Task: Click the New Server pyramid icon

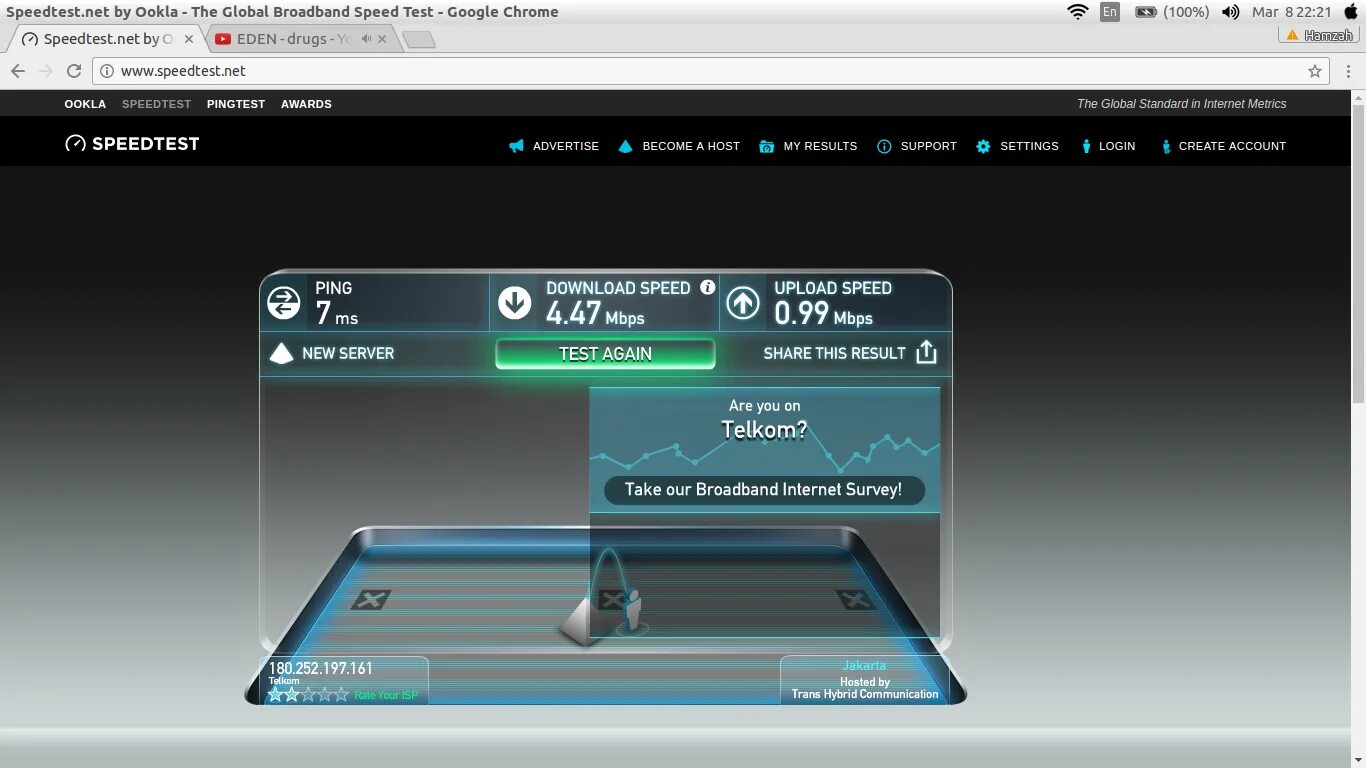Action: [282, 353]
